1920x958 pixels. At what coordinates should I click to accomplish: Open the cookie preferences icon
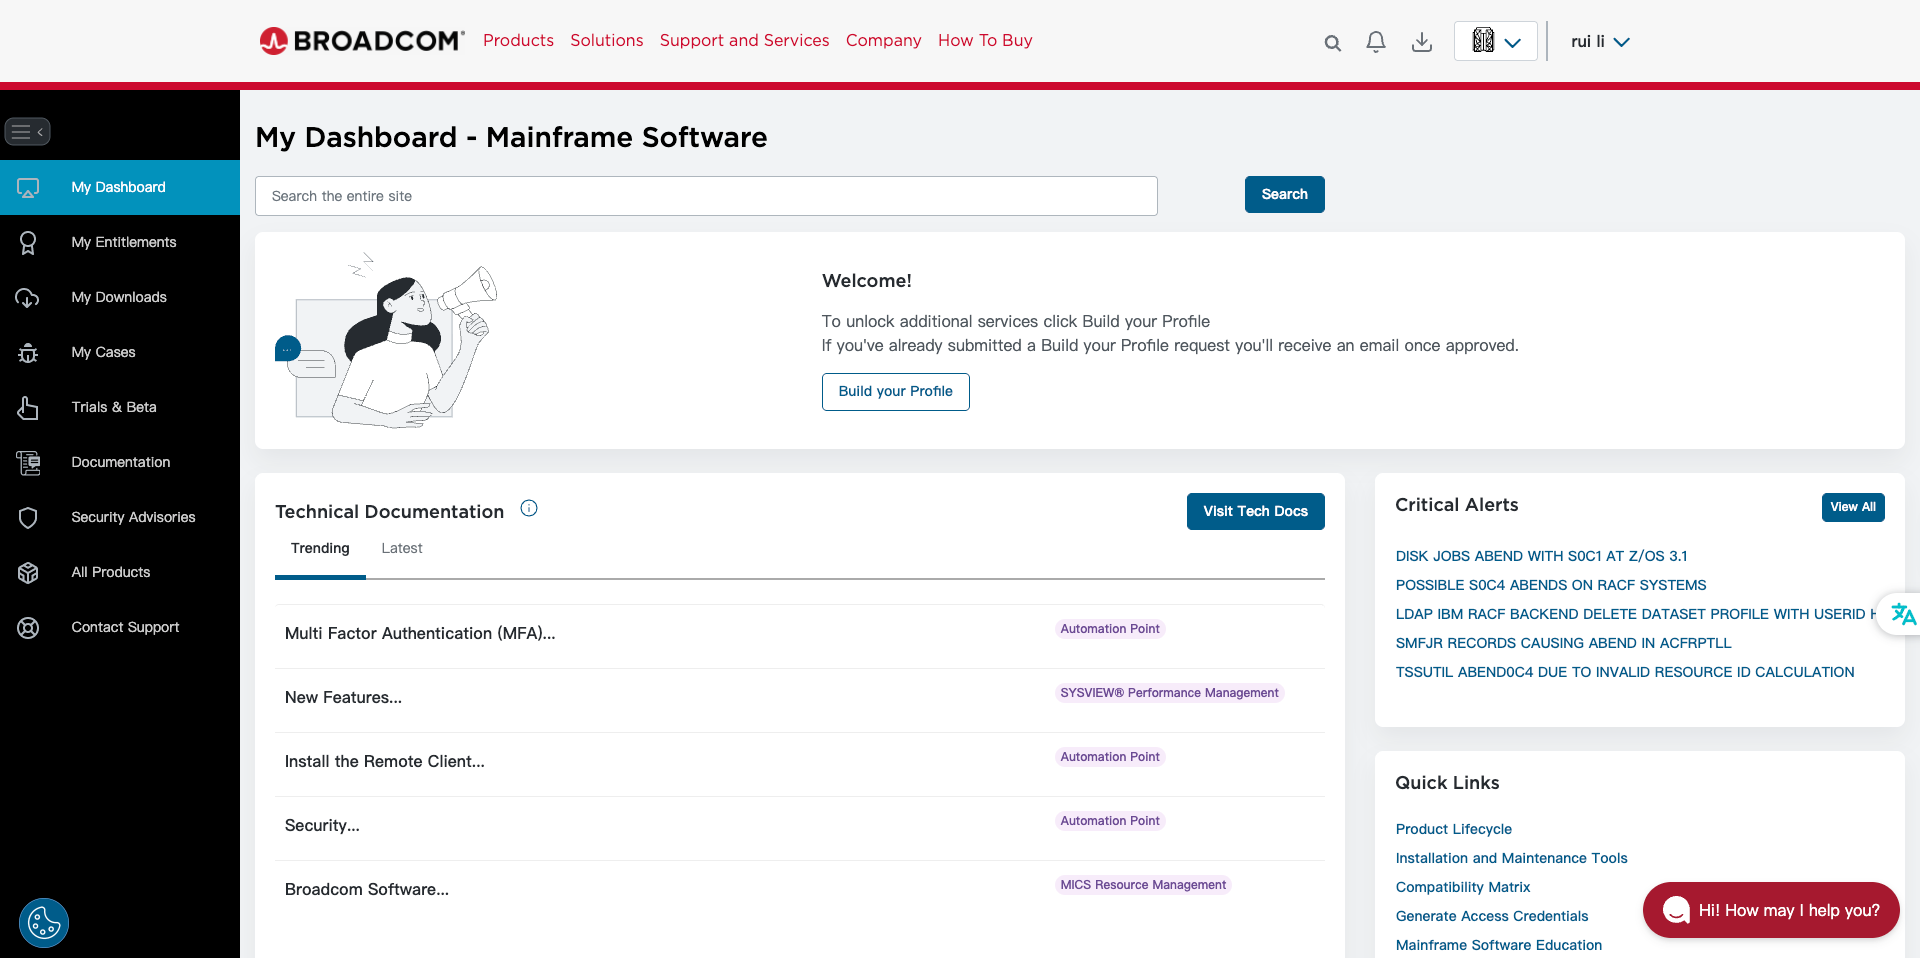click(x=44, y=923)
